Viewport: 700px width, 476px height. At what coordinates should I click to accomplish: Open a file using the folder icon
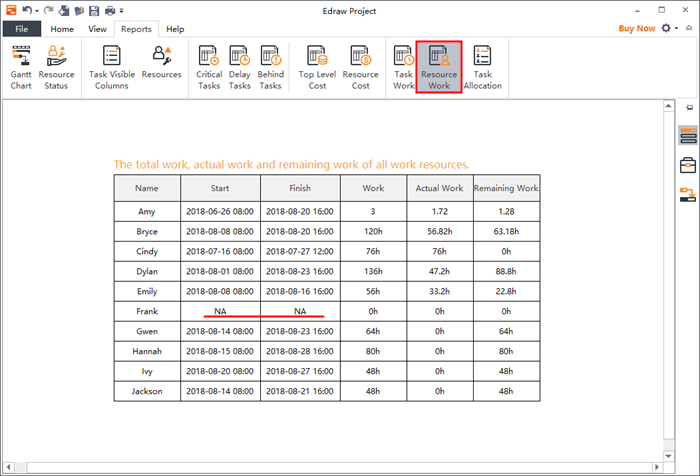[79, 10]
